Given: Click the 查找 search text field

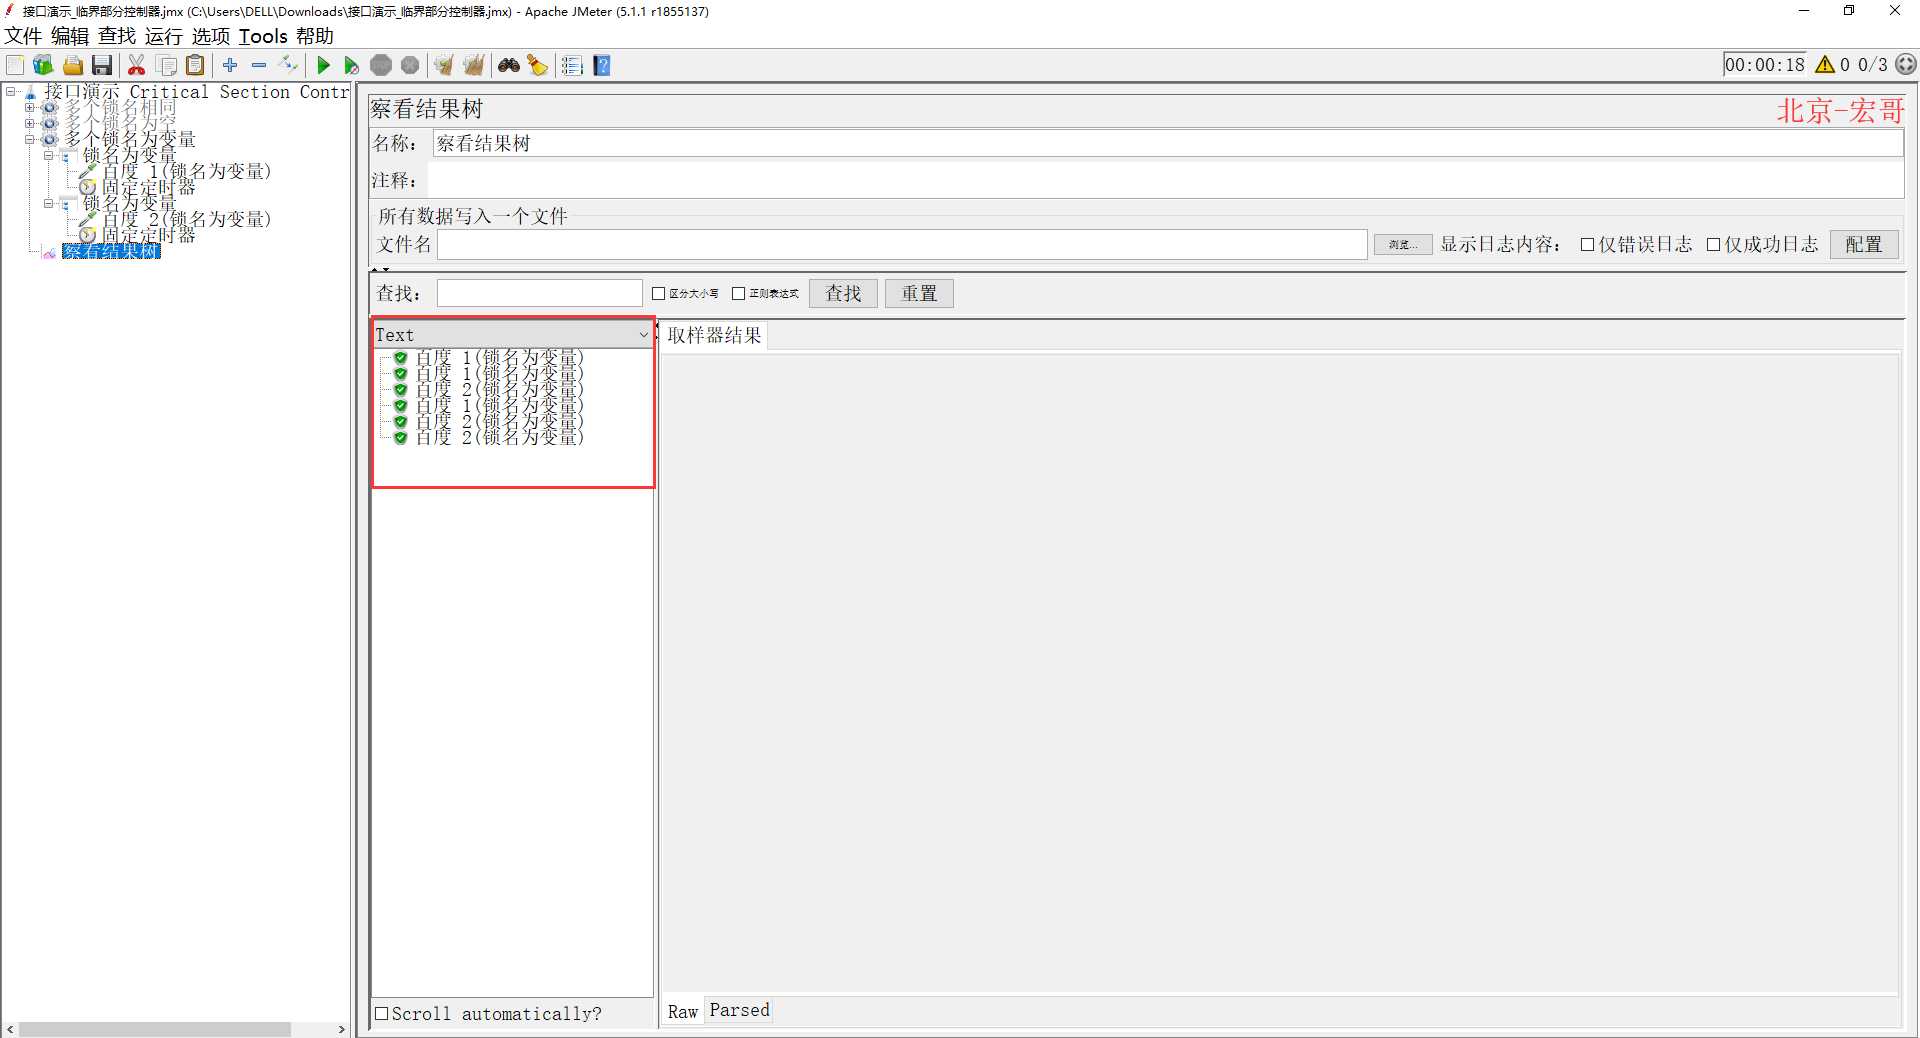Looking at the screenshot, I should (539, 293).
